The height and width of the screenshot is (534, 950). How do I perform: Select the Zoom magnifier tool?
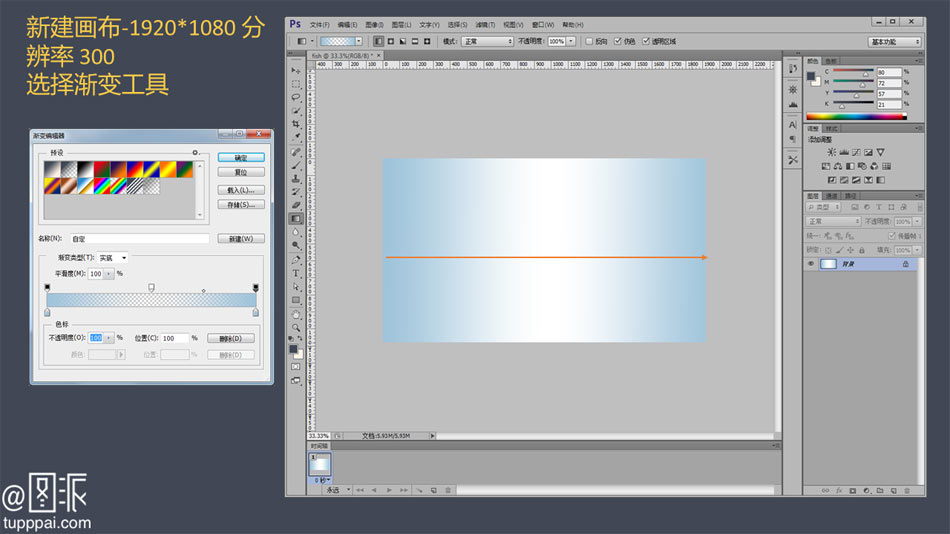point(296,327)
